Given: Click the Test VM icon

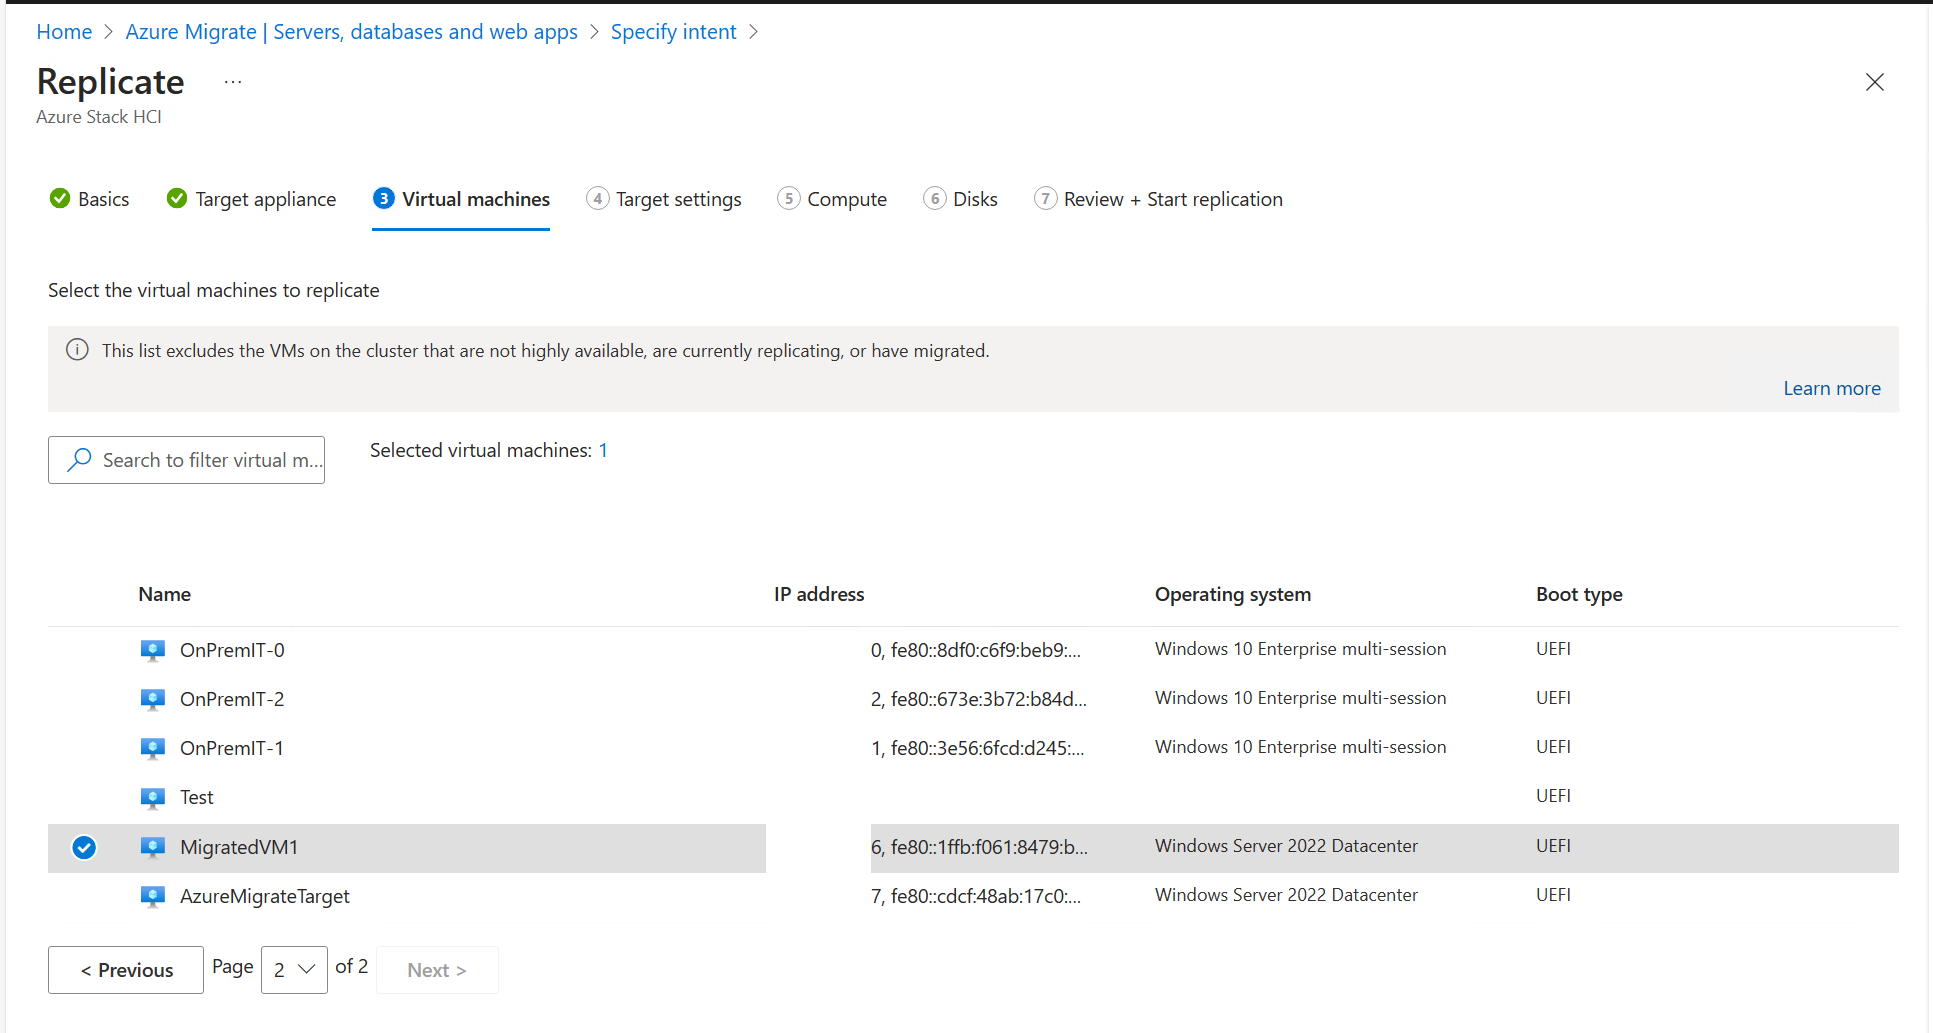Looking at the screenshot, I should [152, 797].
